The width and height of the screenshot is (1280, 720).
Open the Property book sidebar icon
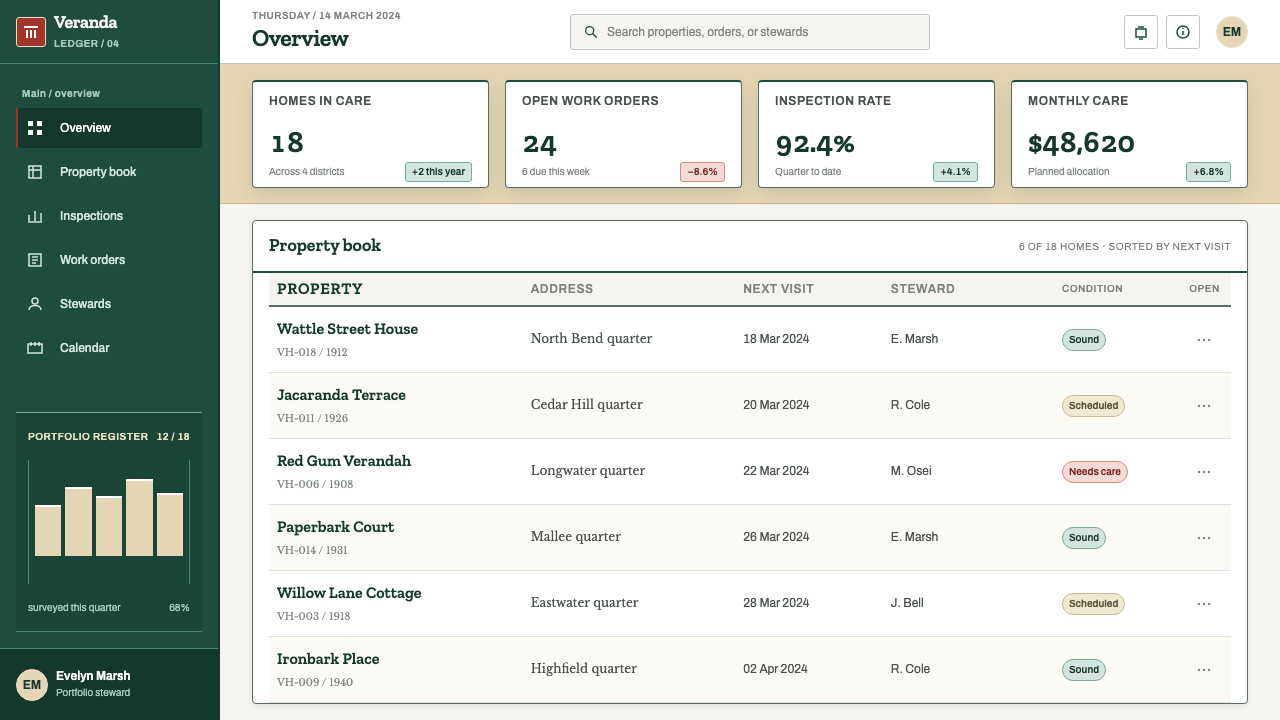35,172
